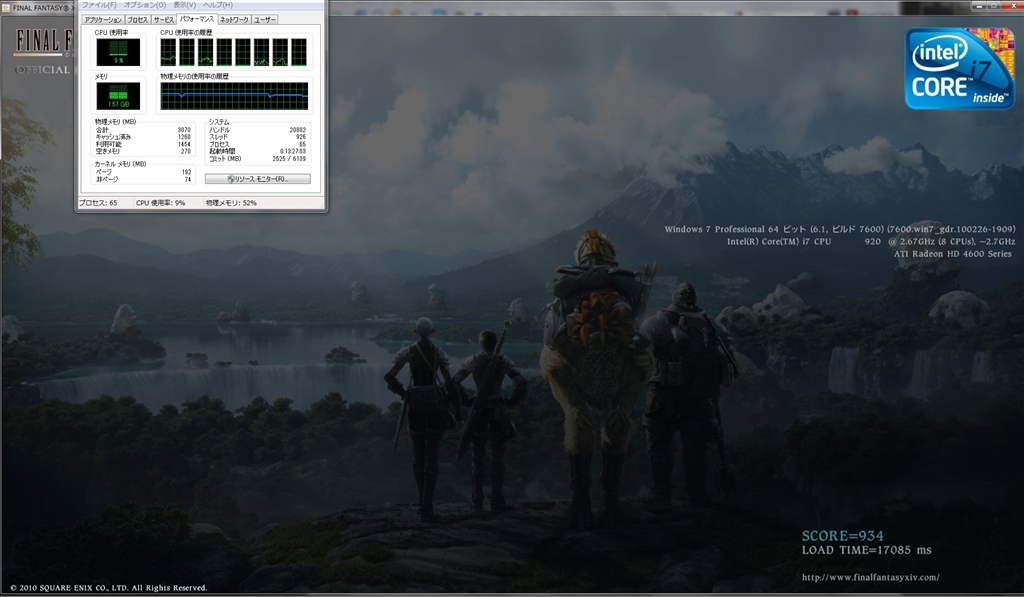This screenshot has width=1024, height=597.
Task: Open the 表示(V) menu
Action: click(184, 5)
